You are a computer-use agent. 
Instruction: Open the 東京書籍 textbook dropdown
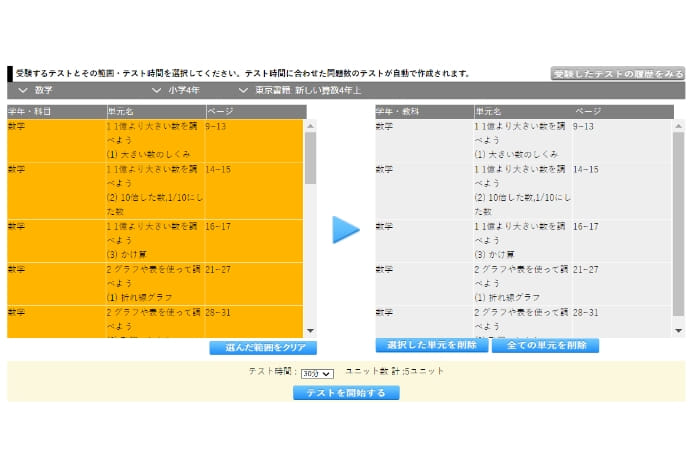coord(300,90)
